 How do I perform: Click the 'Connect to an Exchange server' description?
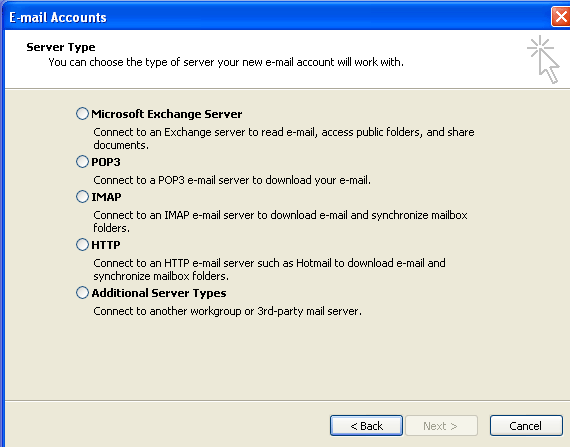(284, 138)
